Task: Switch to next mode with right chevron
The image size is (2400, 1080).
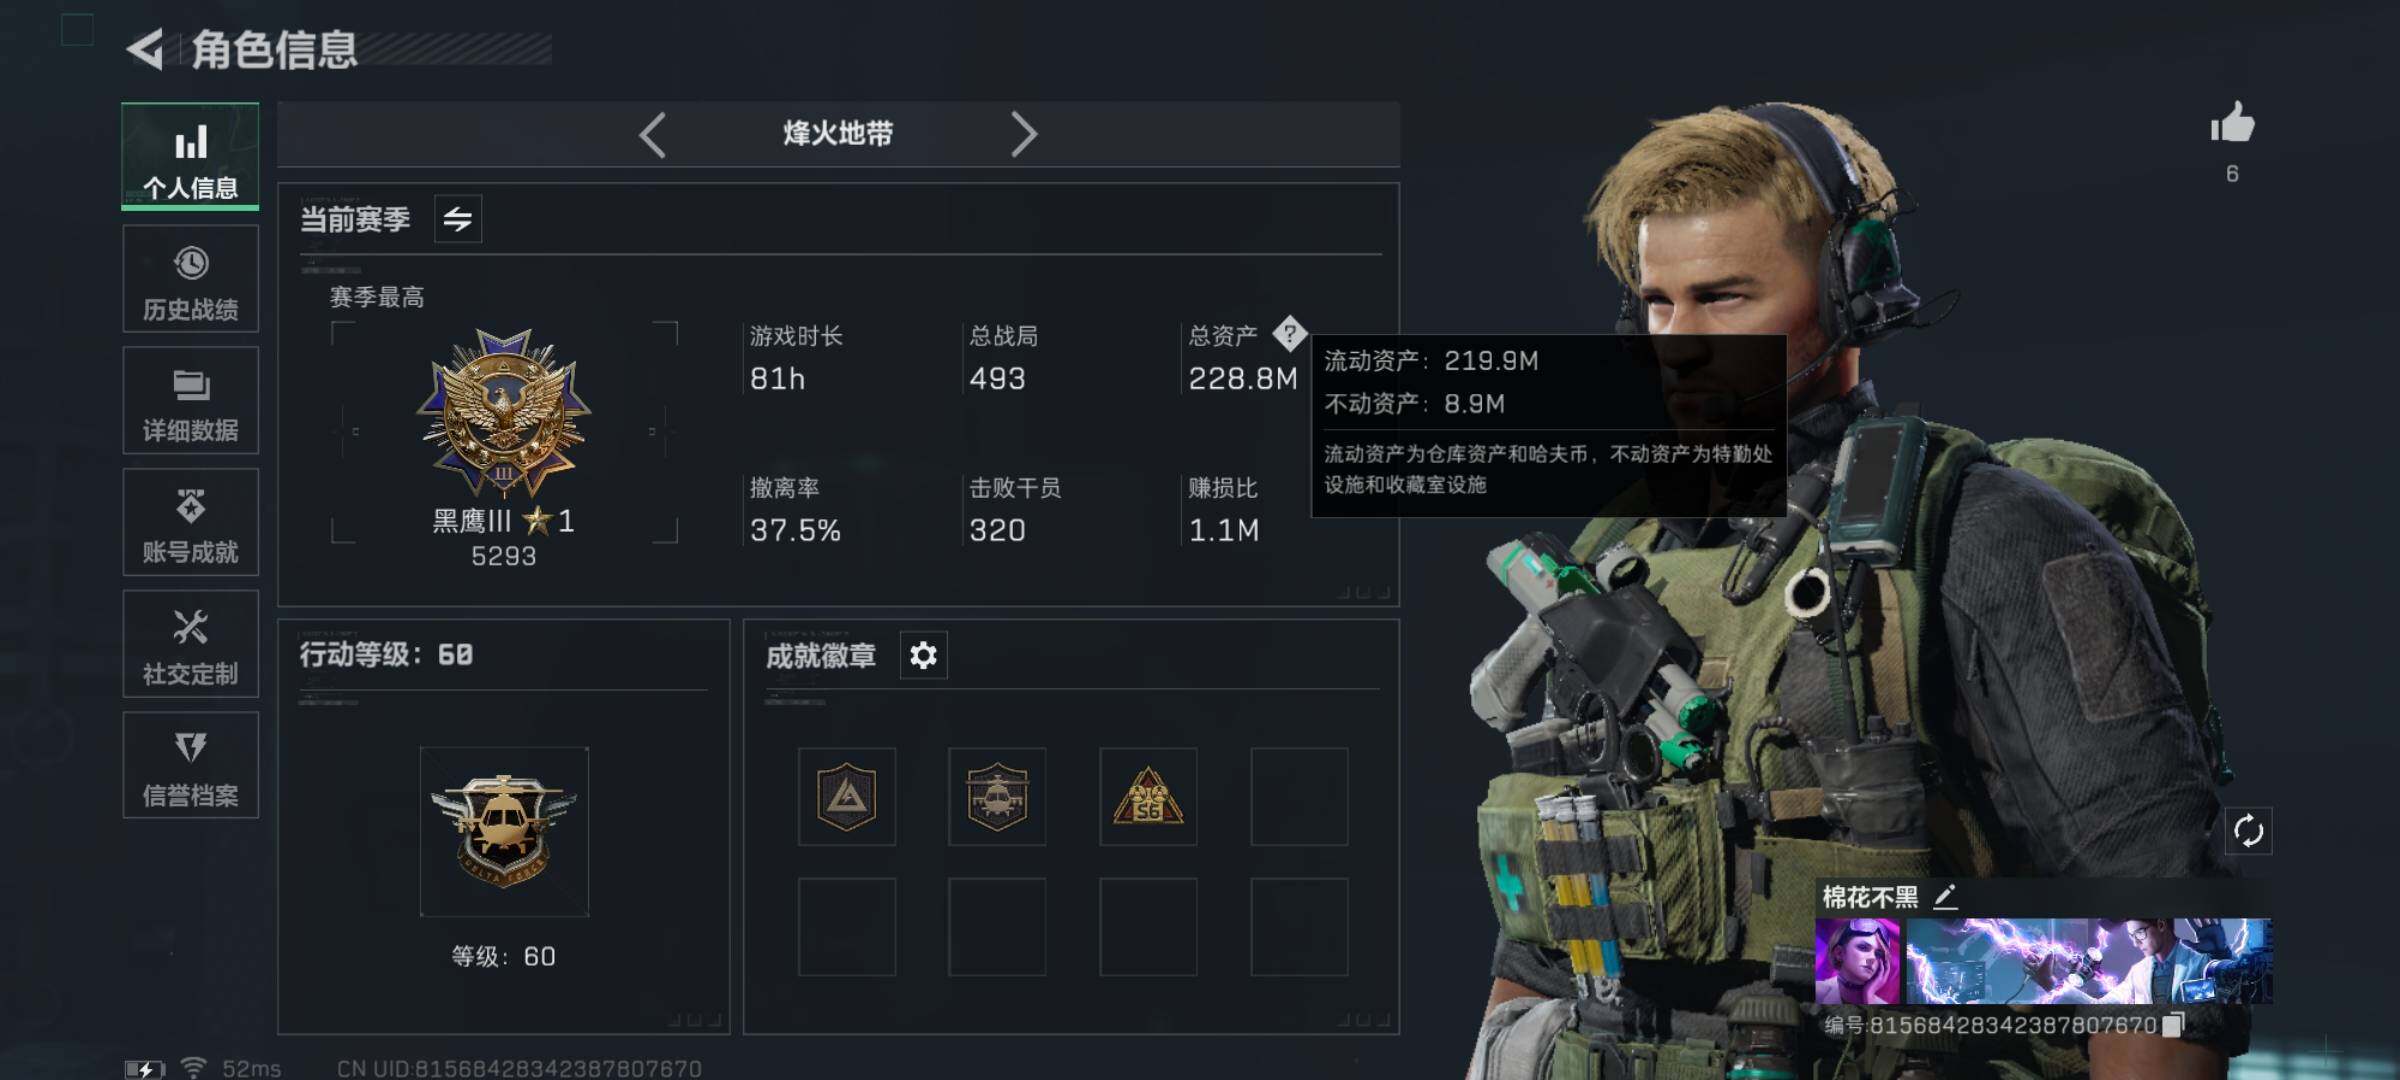Action: click(x=1023, y=134)
